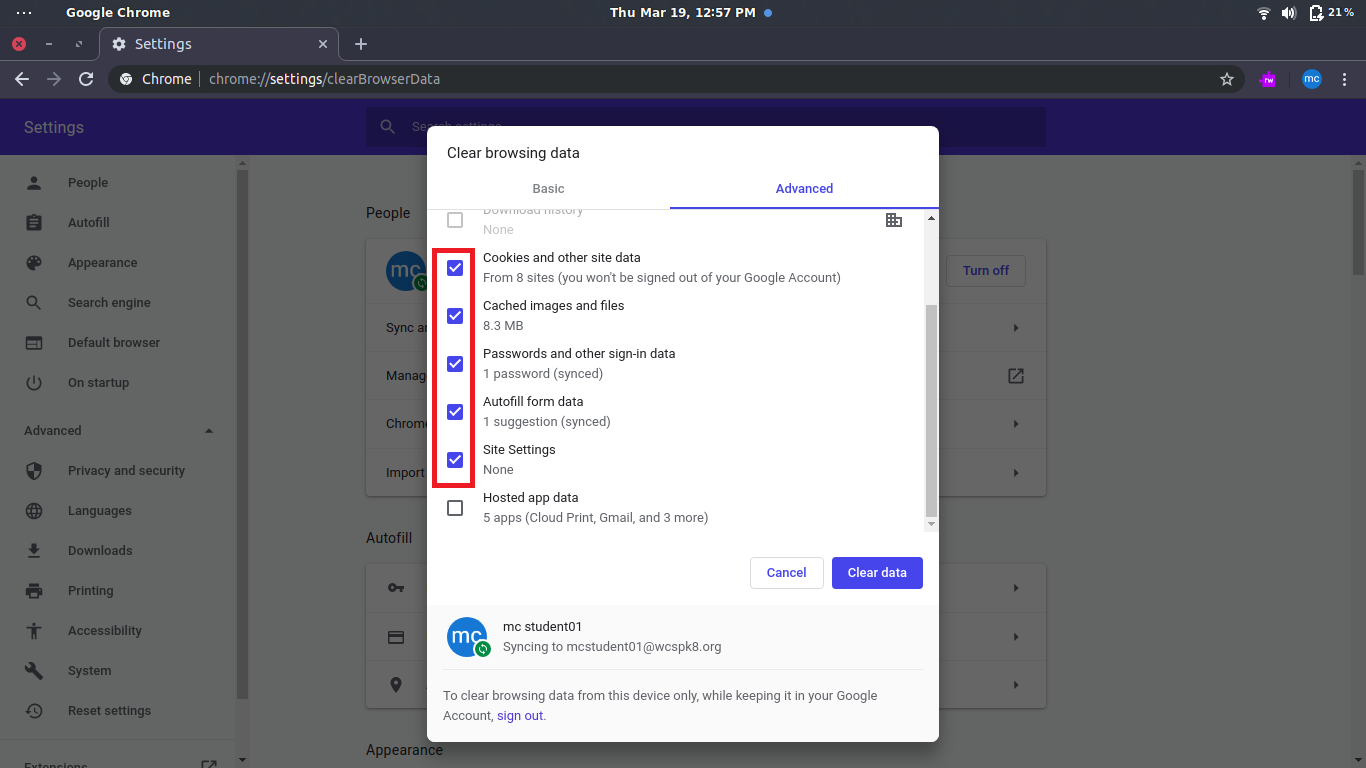Click the Printing printer icon
This screenshot has width=1366, height=768.
click(x=34, y=591)
